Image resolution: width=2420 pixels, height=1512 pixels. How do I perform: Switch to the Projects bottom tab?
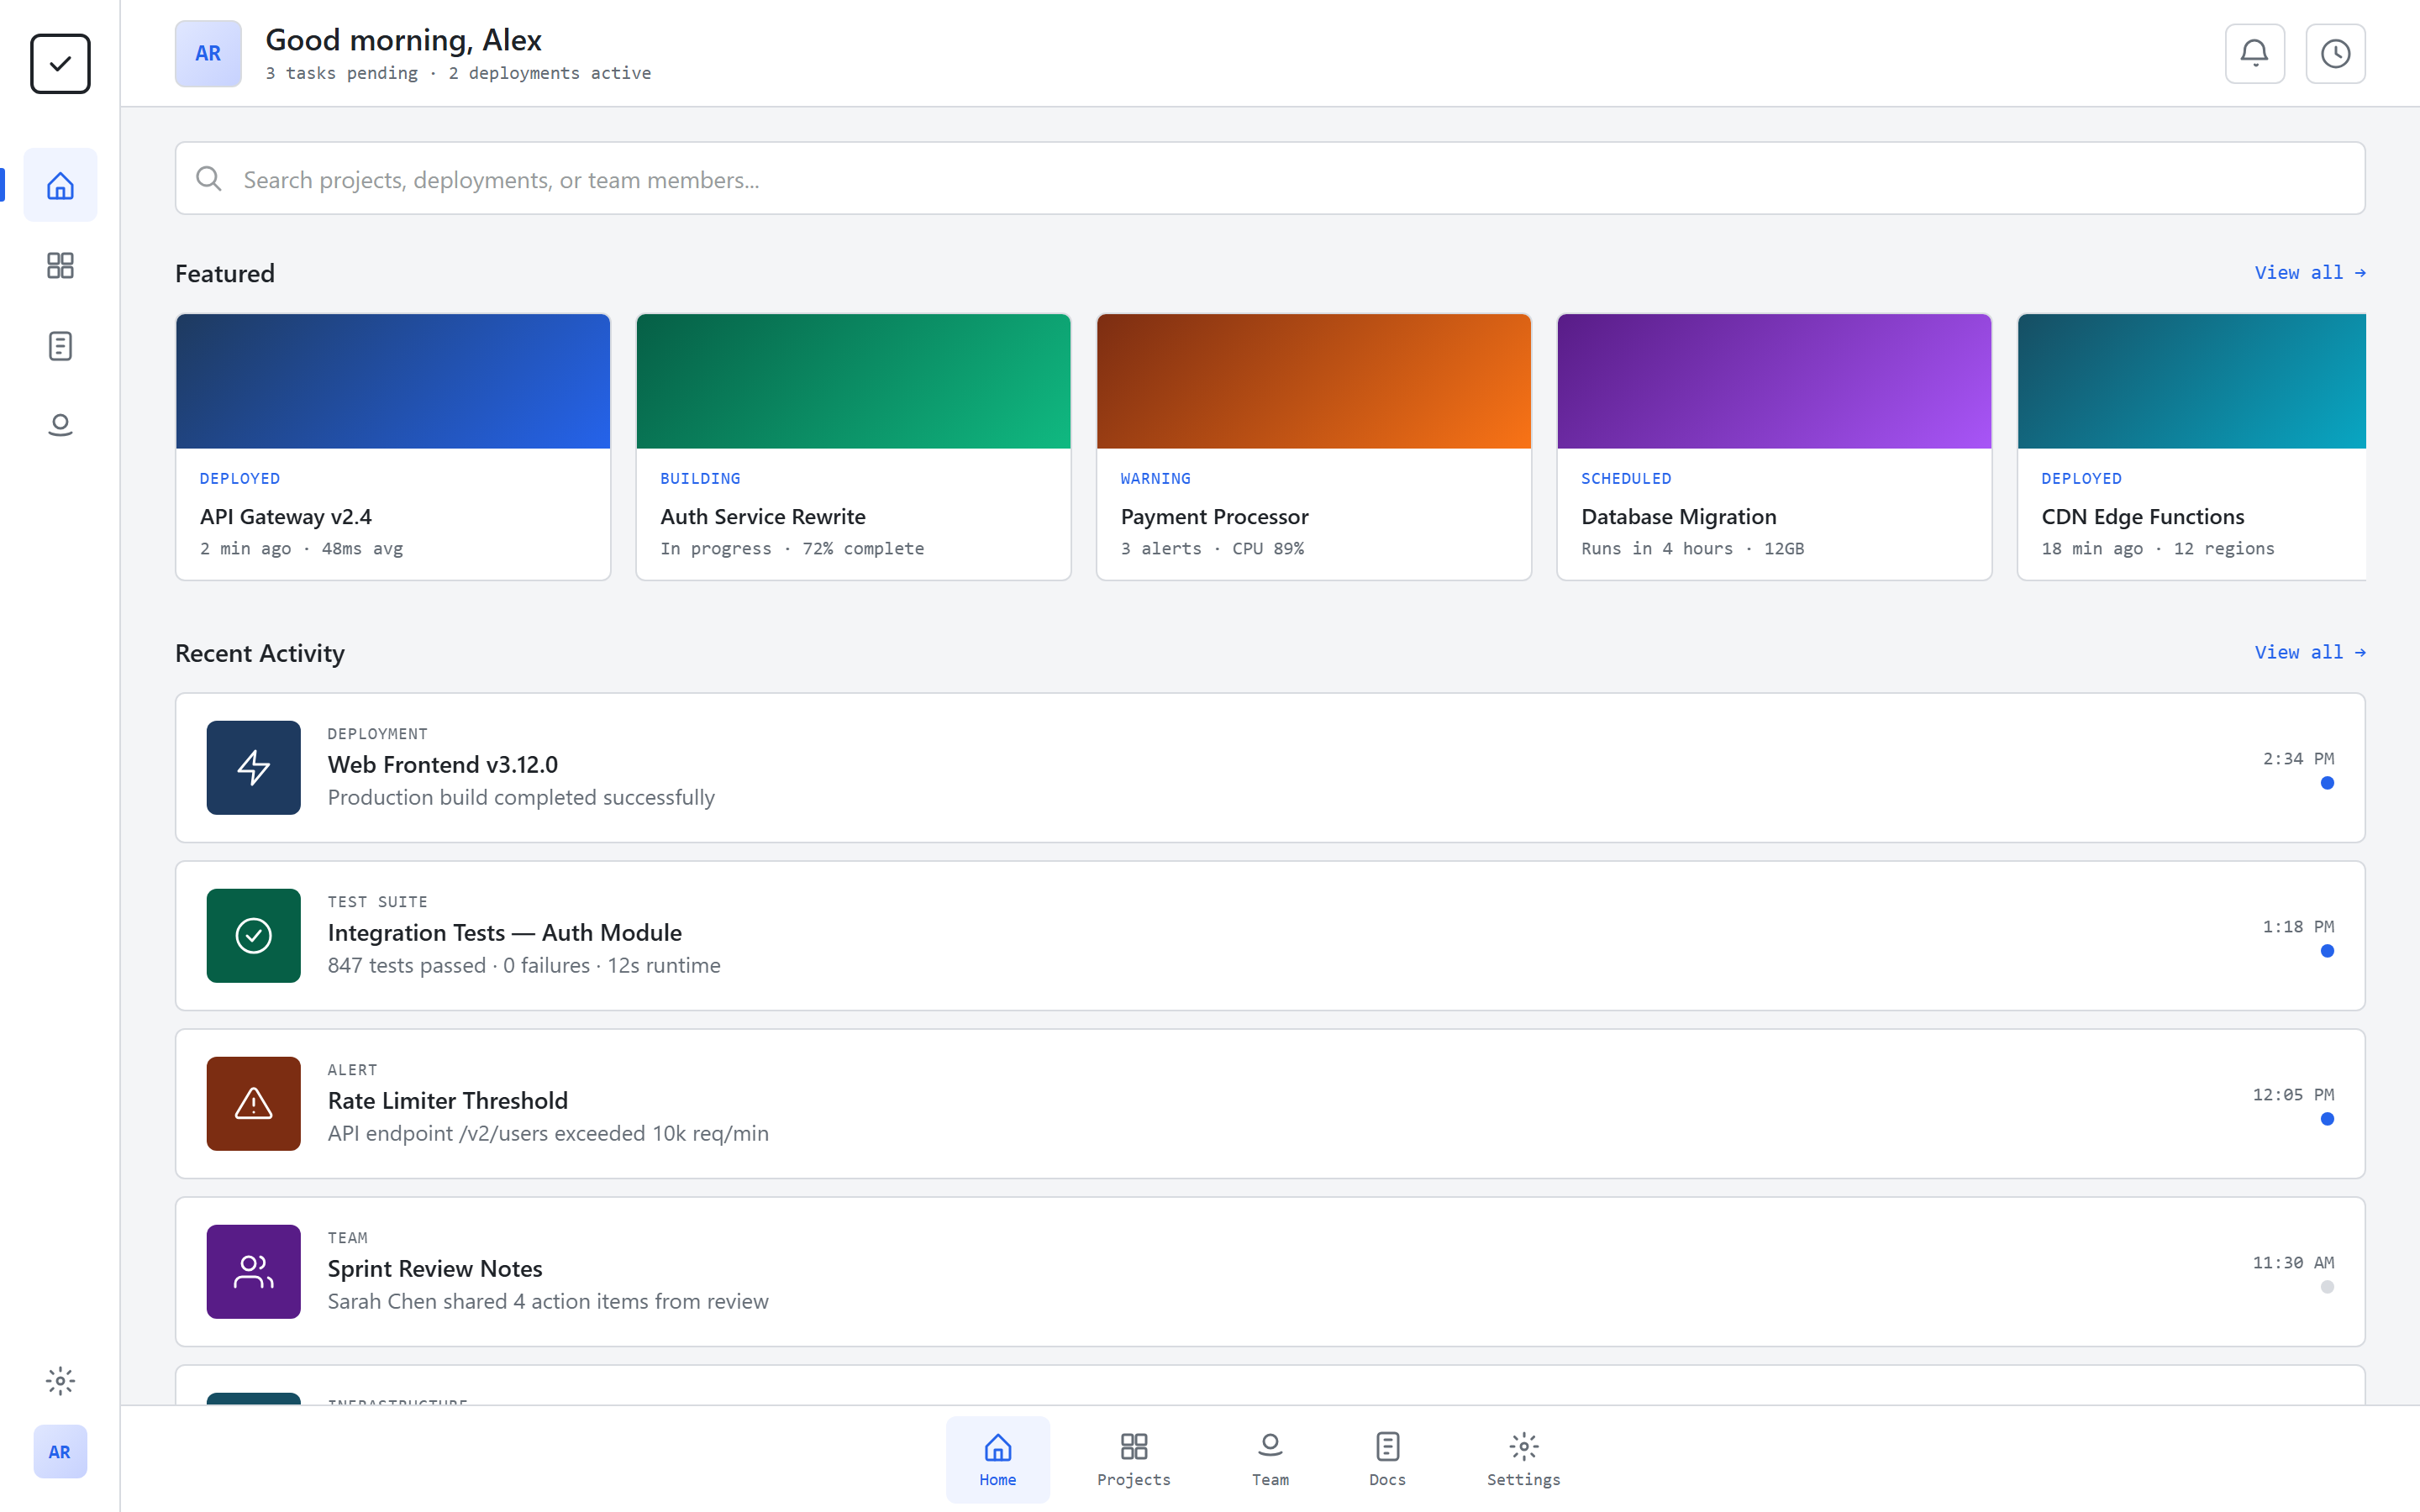[x=1133, y=1459]
